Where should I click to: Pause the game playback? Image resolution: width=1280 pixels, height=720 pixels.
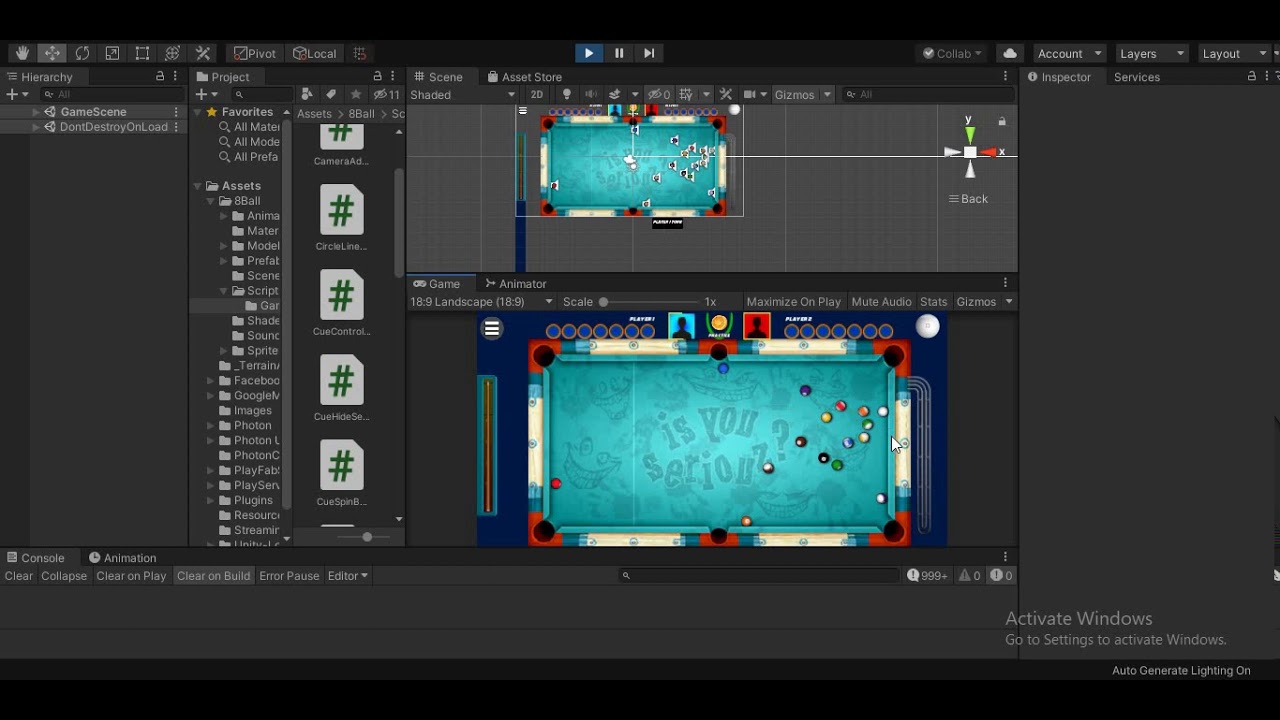pos(619,53)
